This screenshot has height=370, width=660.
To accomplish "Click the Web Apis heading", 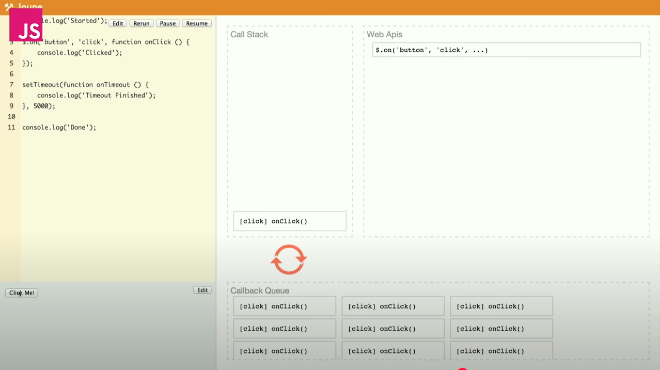I will 384,35.
